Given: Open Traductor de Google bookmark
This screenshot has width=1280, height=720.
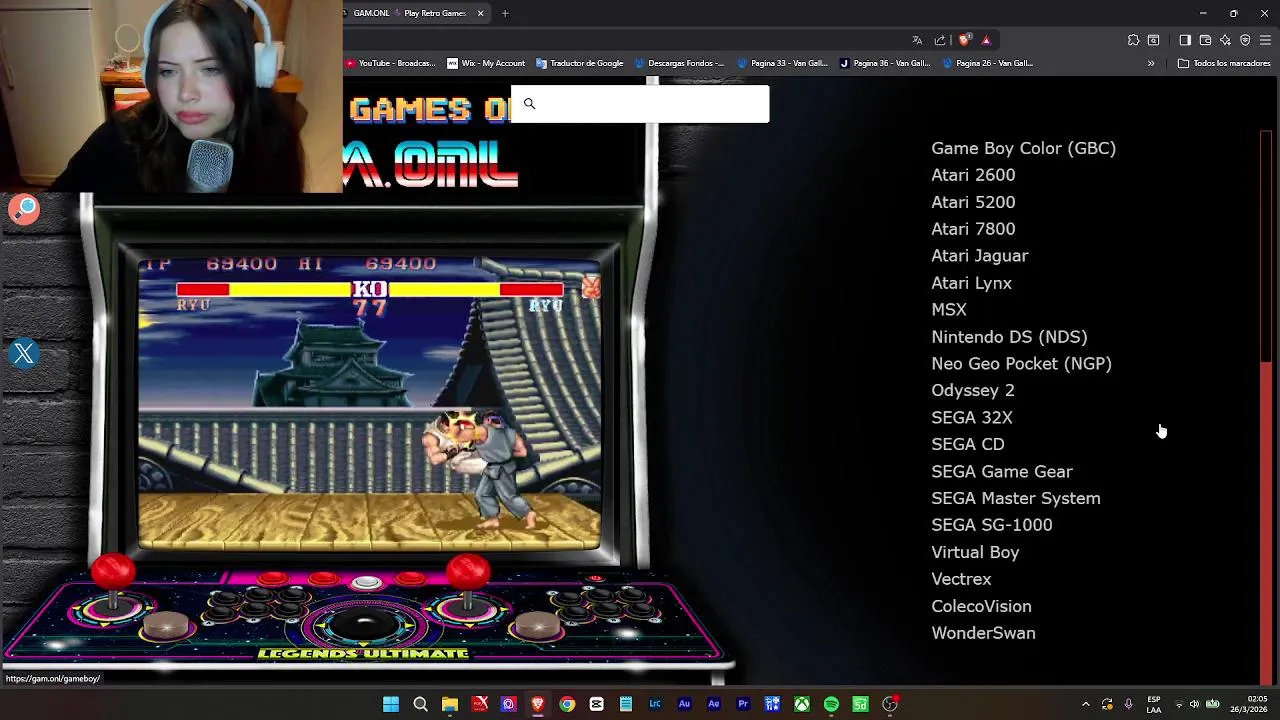Looking at the screenshot, I should tap(580, 63).
